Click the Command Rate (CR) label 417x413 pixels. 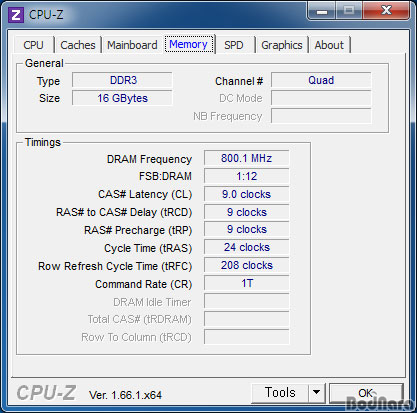(144, 284)
